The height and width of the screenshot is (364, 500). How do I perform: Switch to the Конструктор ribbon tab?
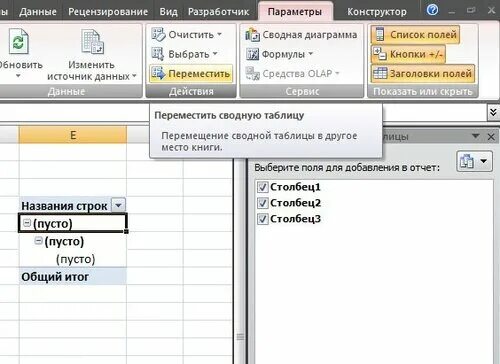click(377, 12)
